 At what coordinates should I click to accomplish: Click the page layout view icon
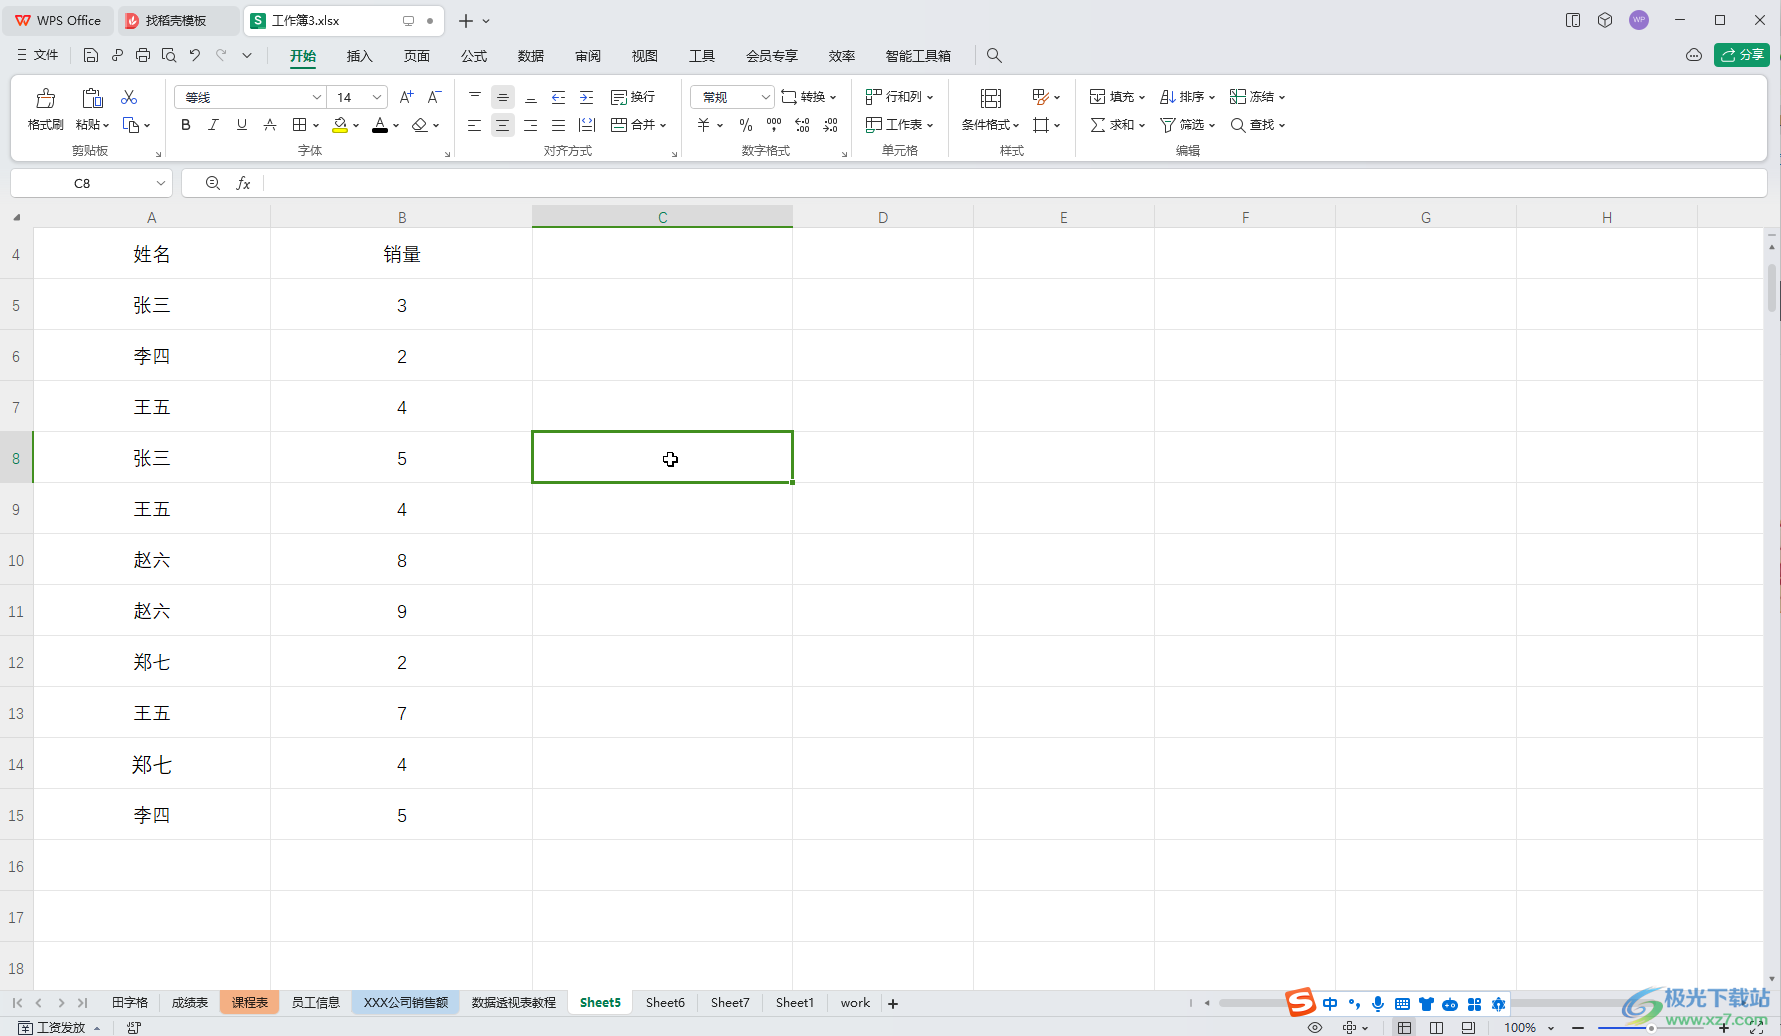click(x=1436, y=1027)
